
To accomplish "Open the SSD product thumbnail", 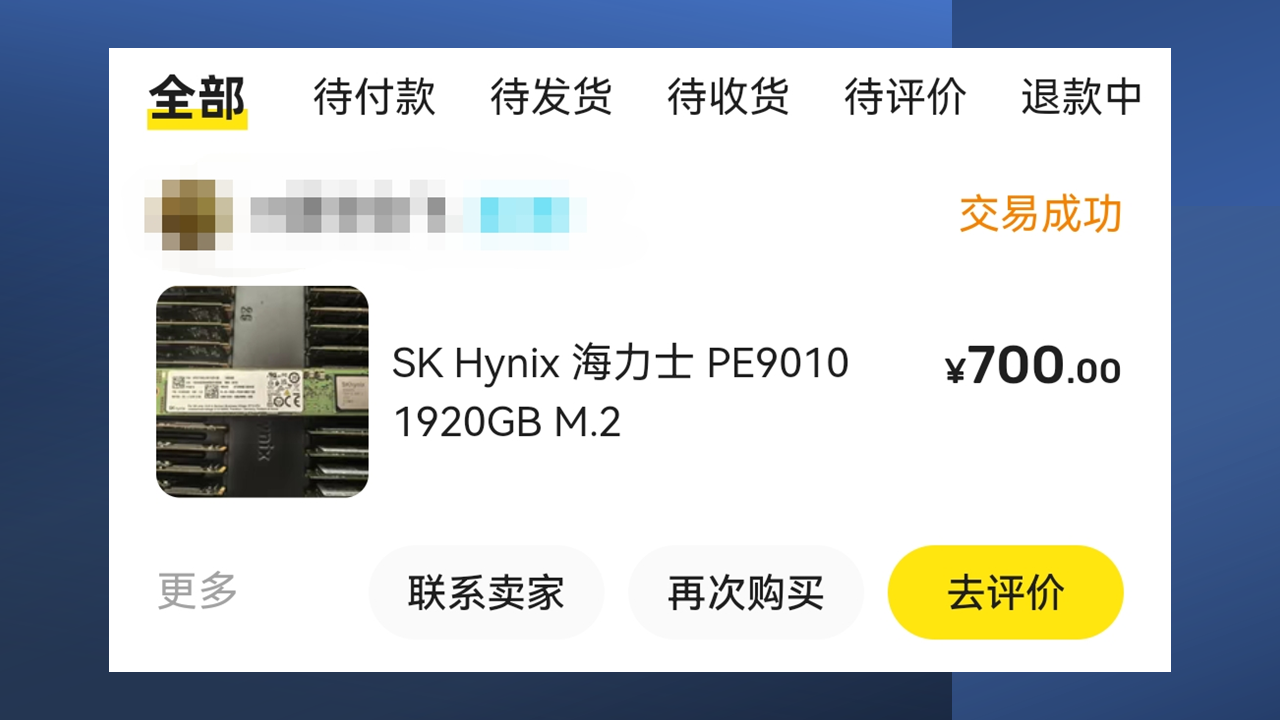I will (x=262, y=392).
